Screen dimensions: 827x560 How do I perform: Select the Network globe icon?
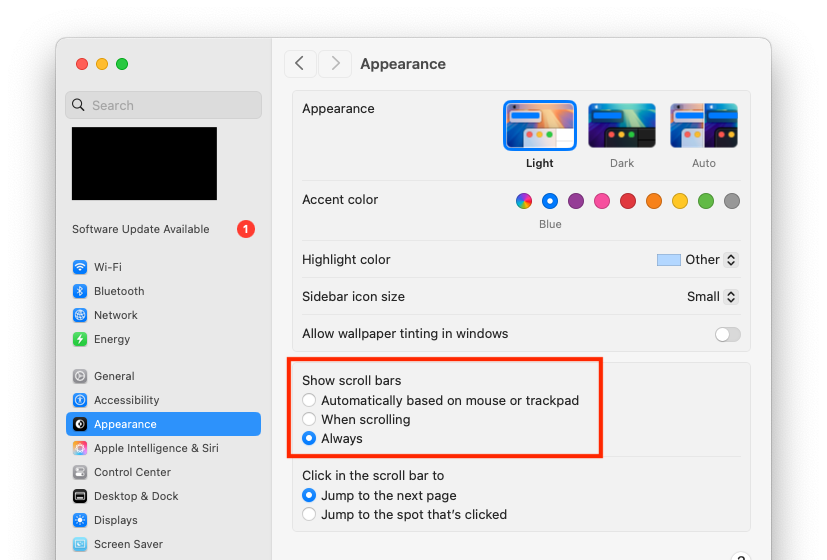[80, 315]
